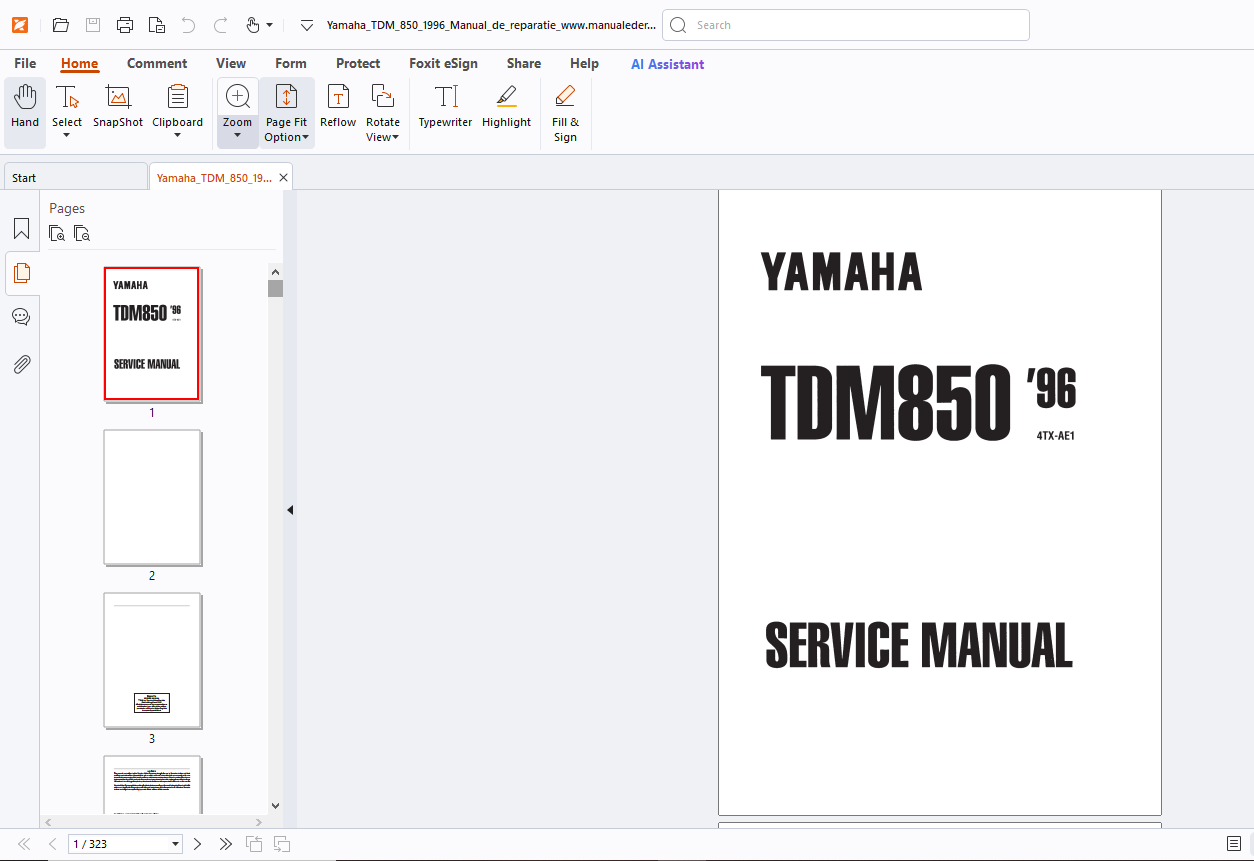
Task: Expand the hand/touch mode dropdown arrow
Action: [x=269, y=25]
